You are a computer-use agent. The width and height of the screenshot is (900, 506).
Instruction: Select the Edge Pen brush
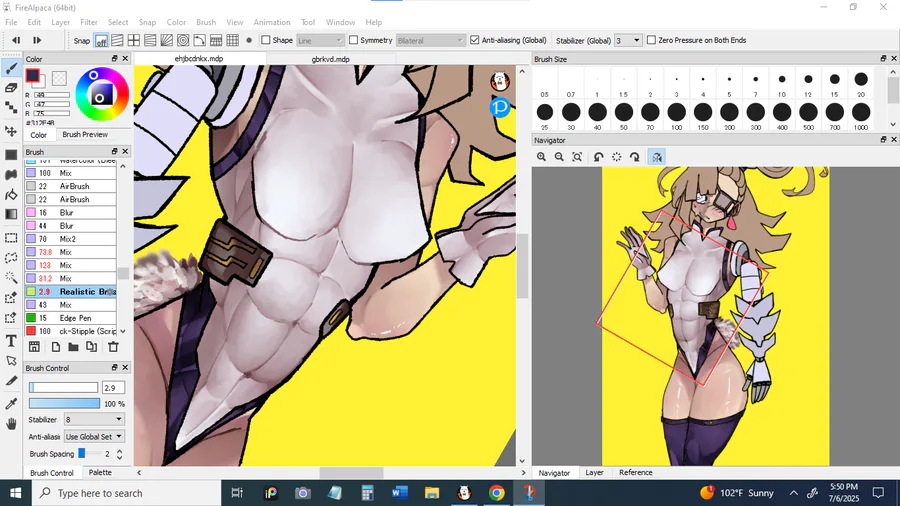click(x=71, y=318)
